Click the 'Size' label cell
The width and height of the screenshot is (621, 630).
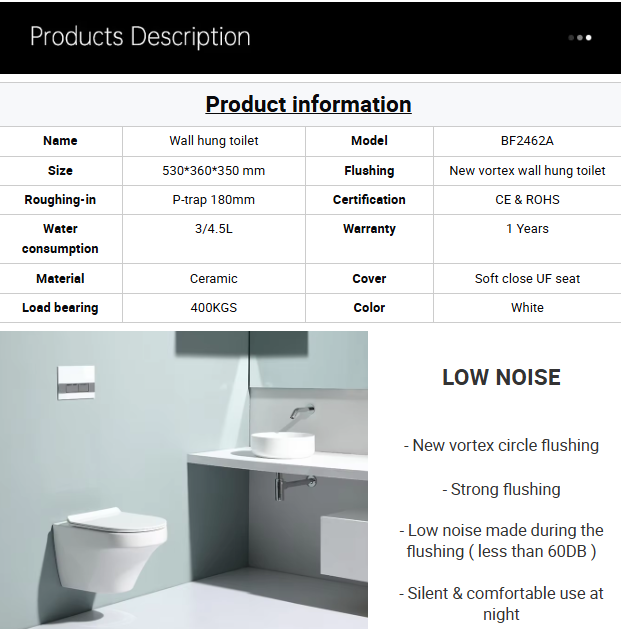click(x=61, y=171)
